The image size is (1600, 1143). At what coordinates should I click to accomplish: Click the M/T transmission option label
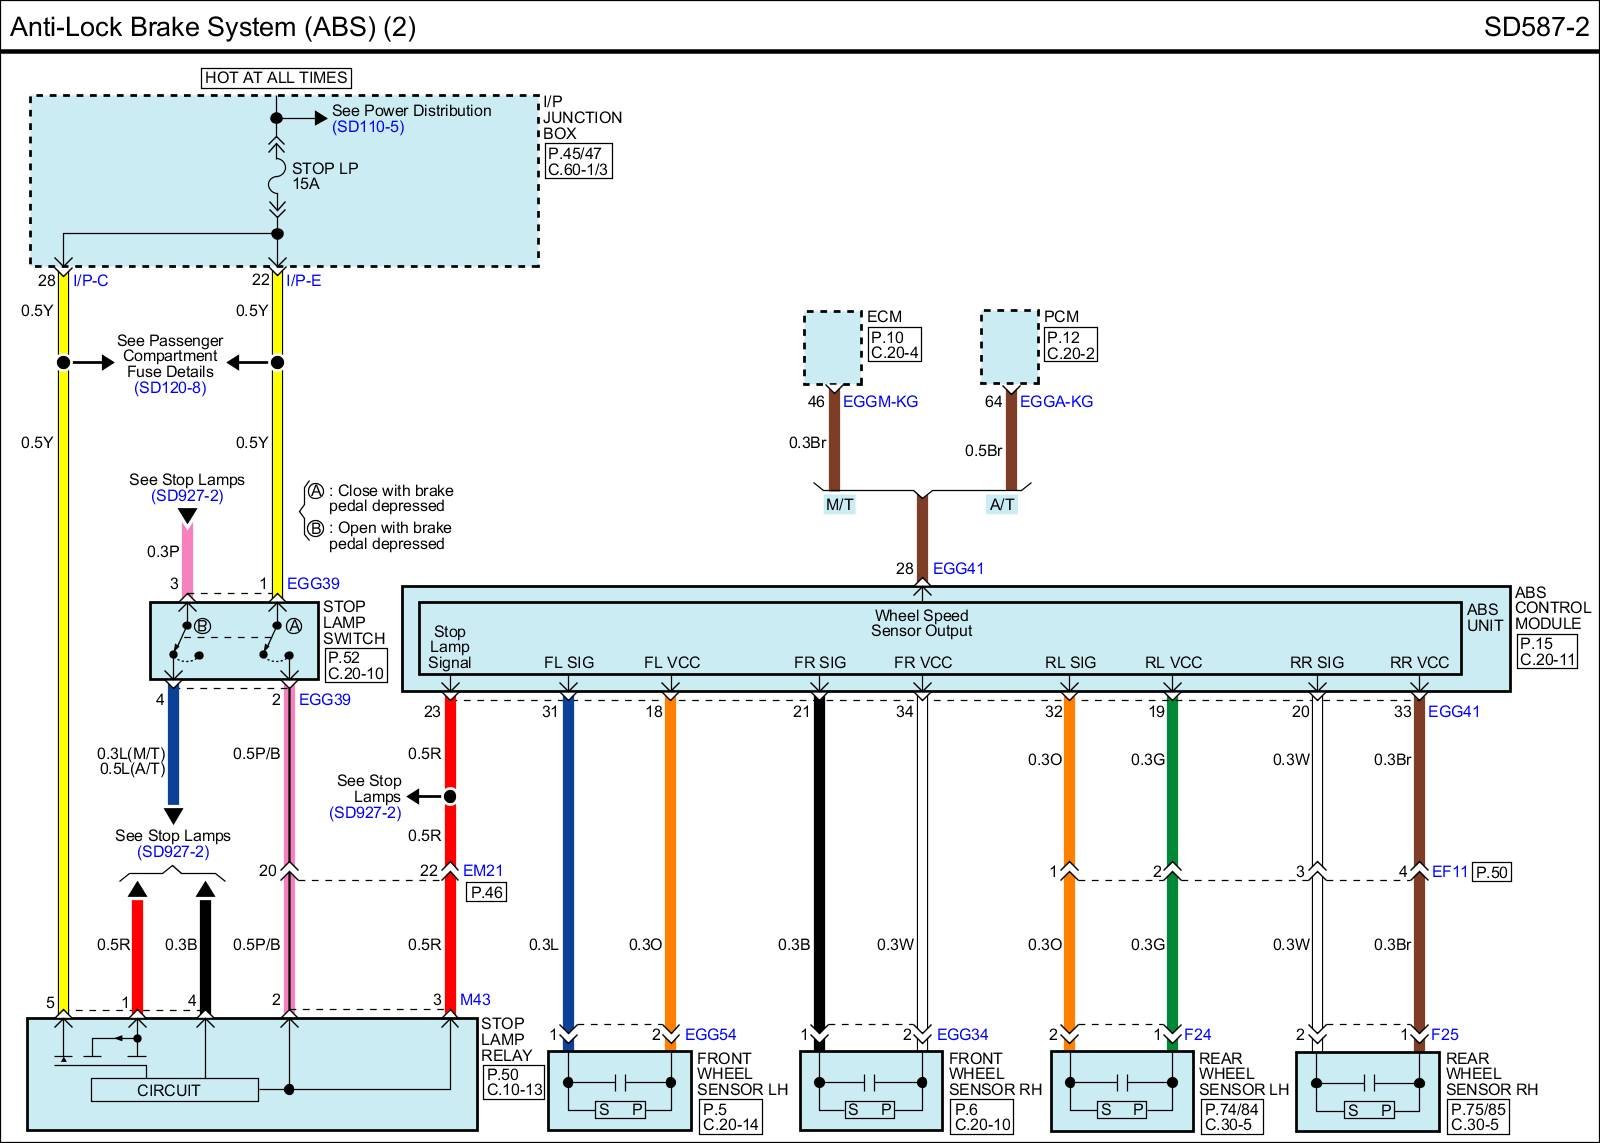pyautogui.click(x=839, y=505)
